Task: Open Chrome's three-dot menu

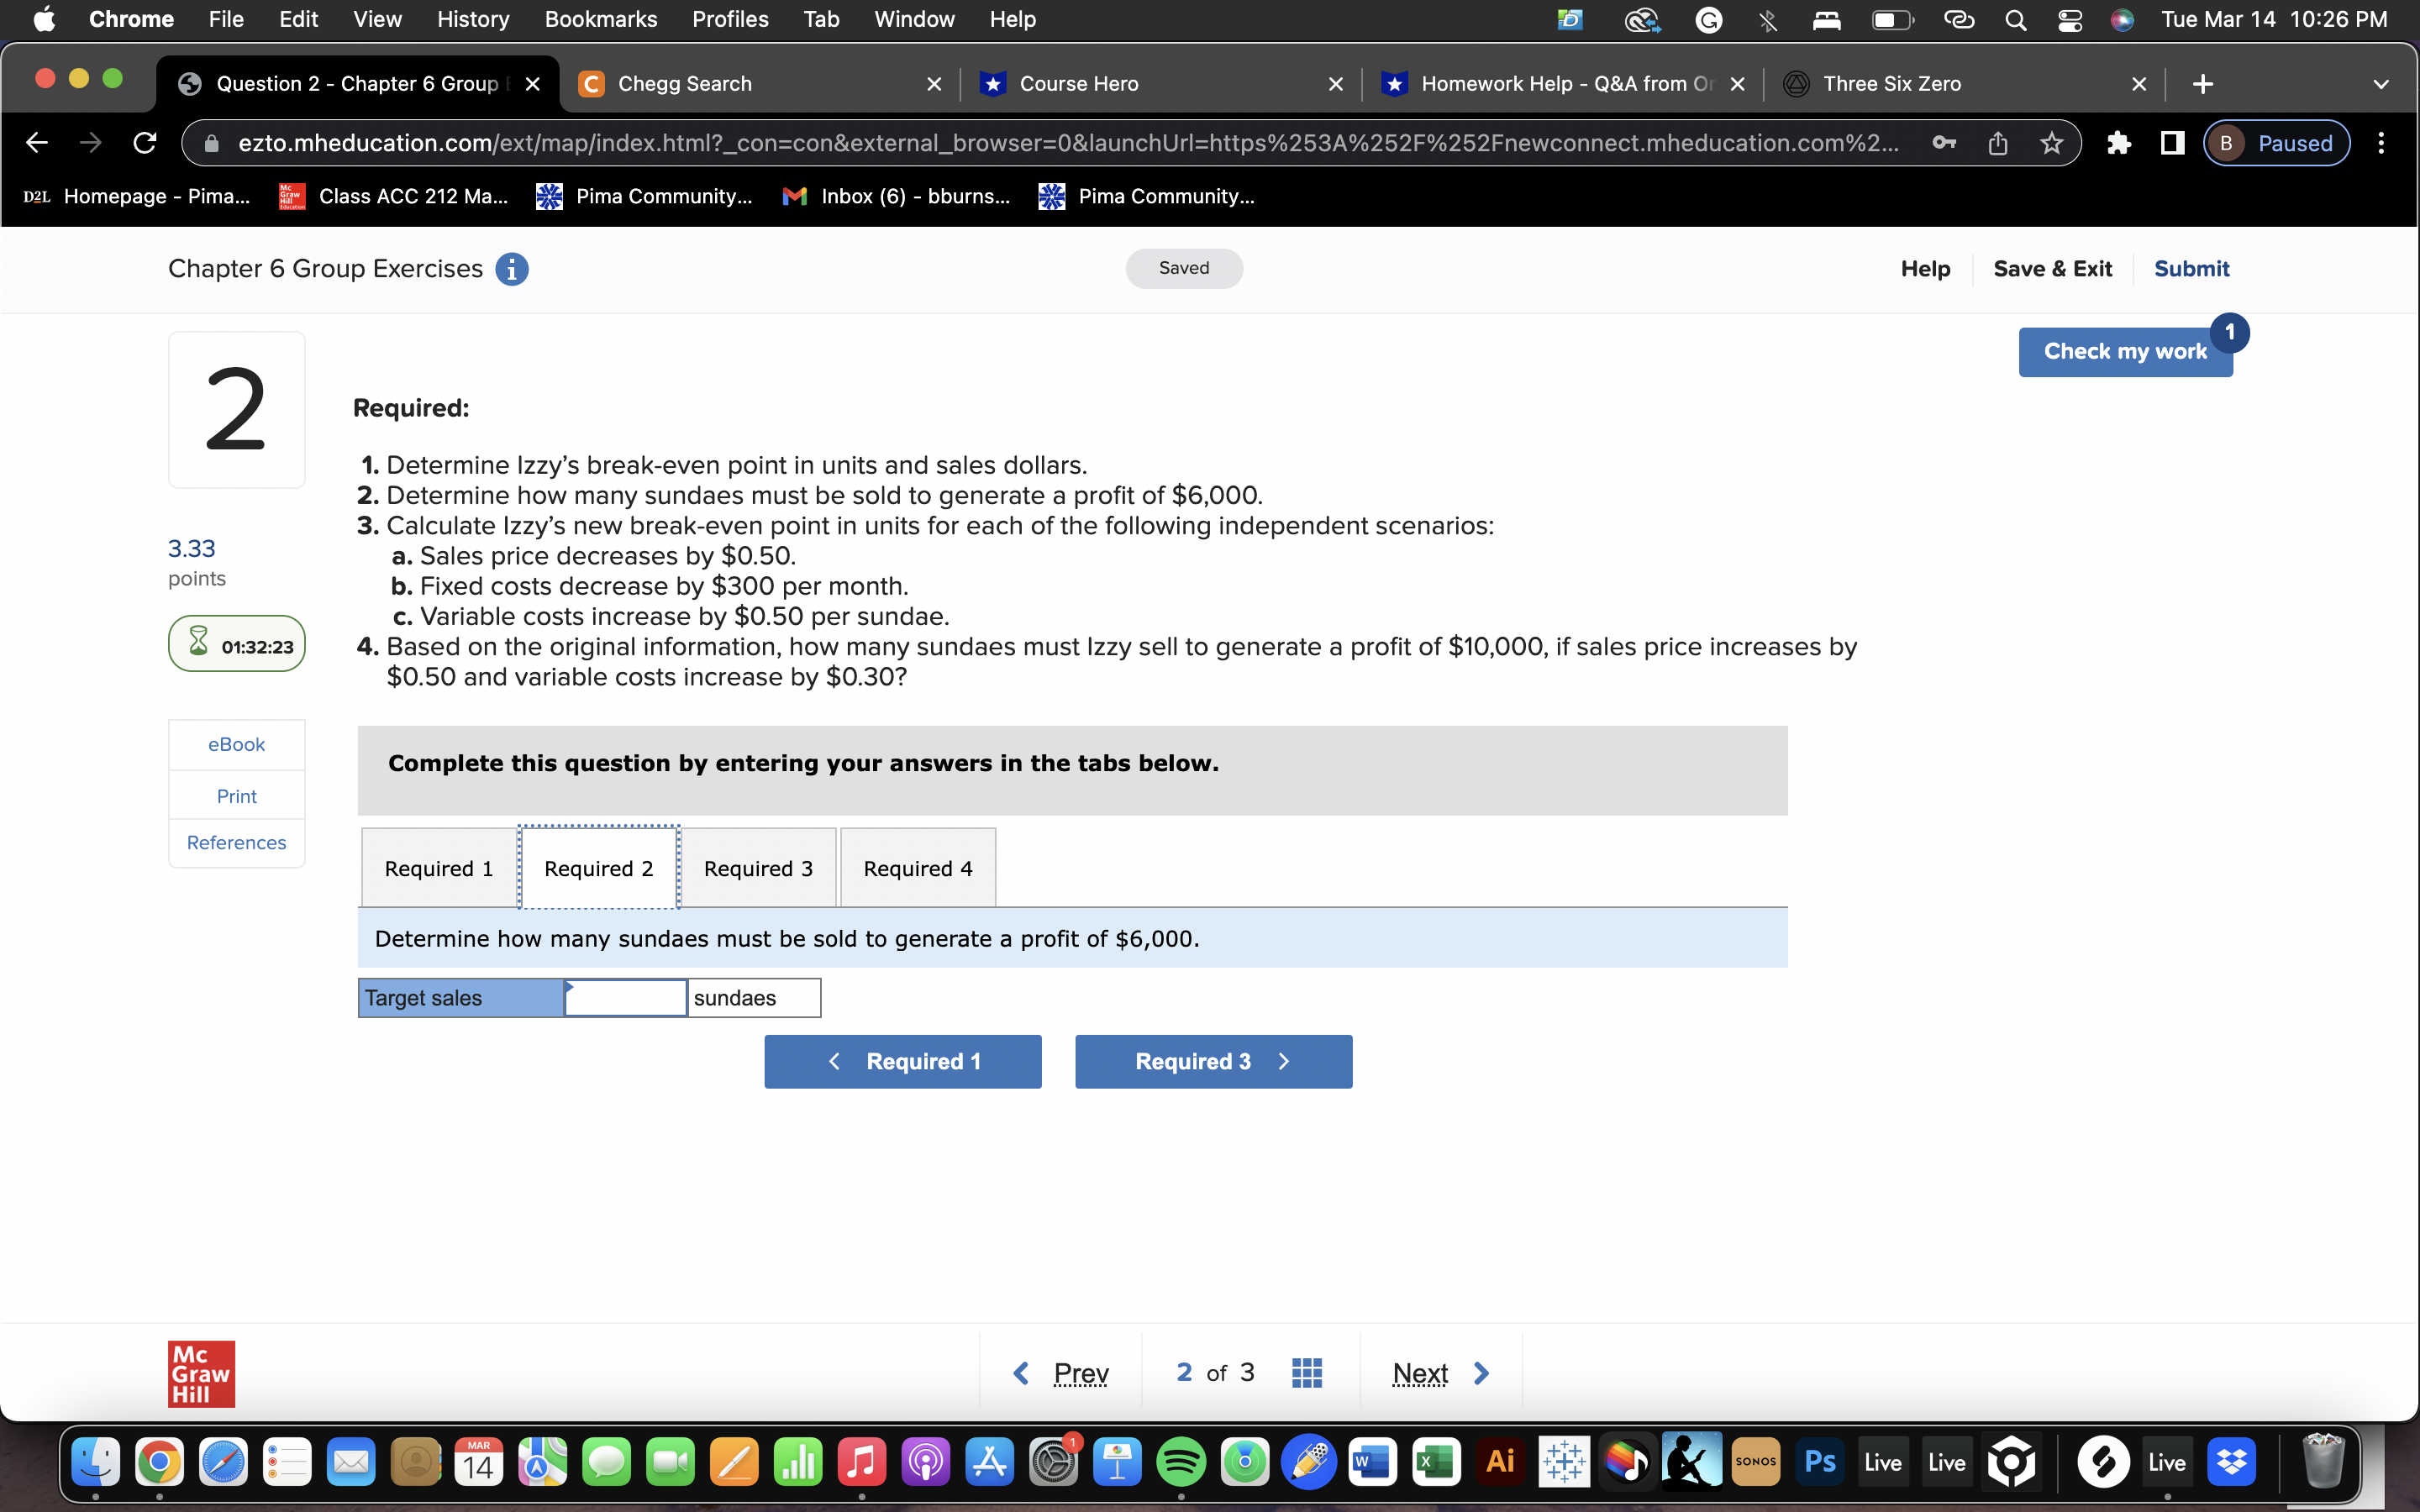Action: [x=2380, y=143]
